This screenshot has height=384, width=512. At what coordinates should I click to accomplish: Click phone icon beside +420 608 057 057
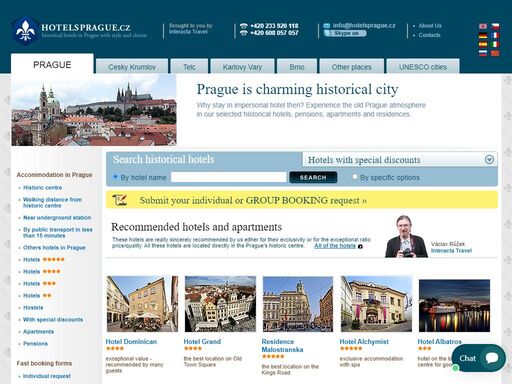[244, 33]
